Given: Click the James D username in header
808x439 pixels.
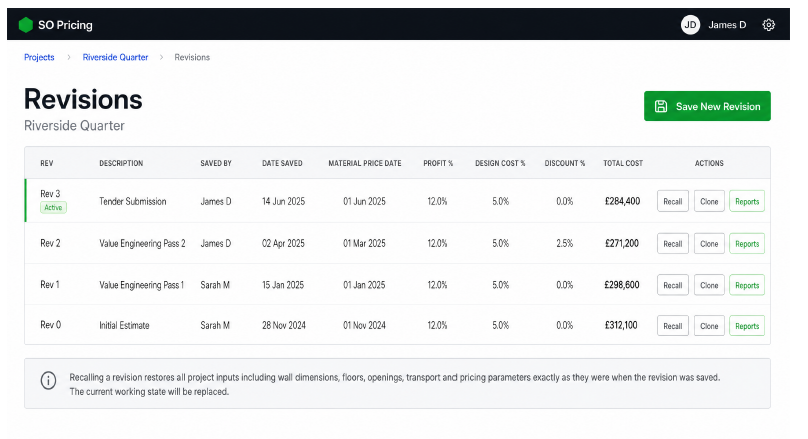Looking at the screenshot, I should point(727,25).
